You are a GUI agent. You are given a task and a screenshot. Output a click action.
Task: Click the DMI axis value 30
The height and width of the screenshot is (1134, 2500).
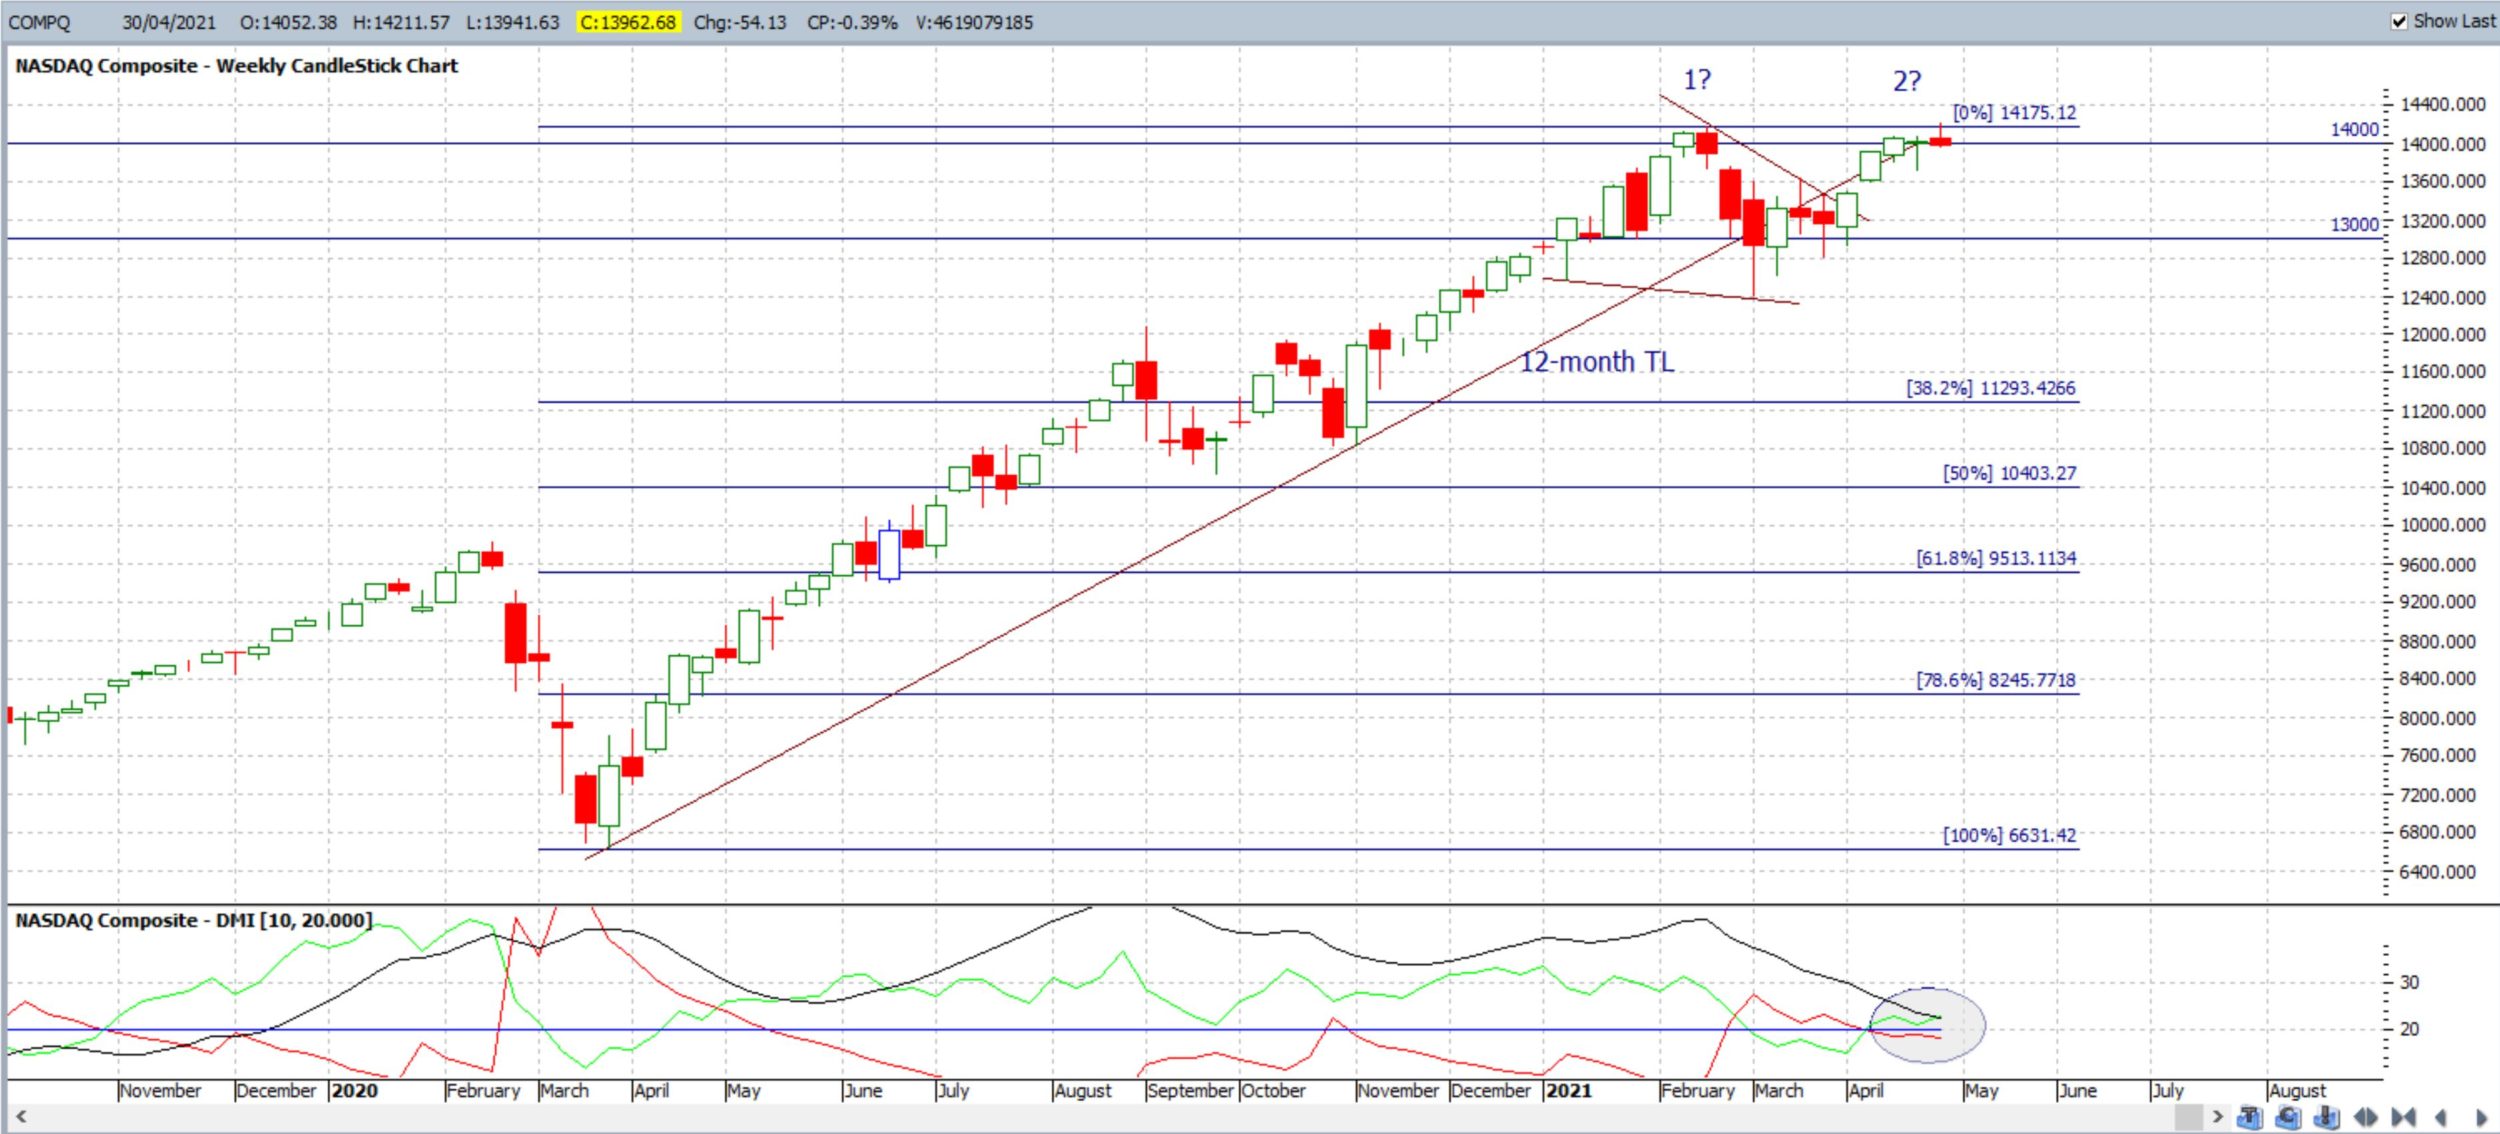[2409, 982]
